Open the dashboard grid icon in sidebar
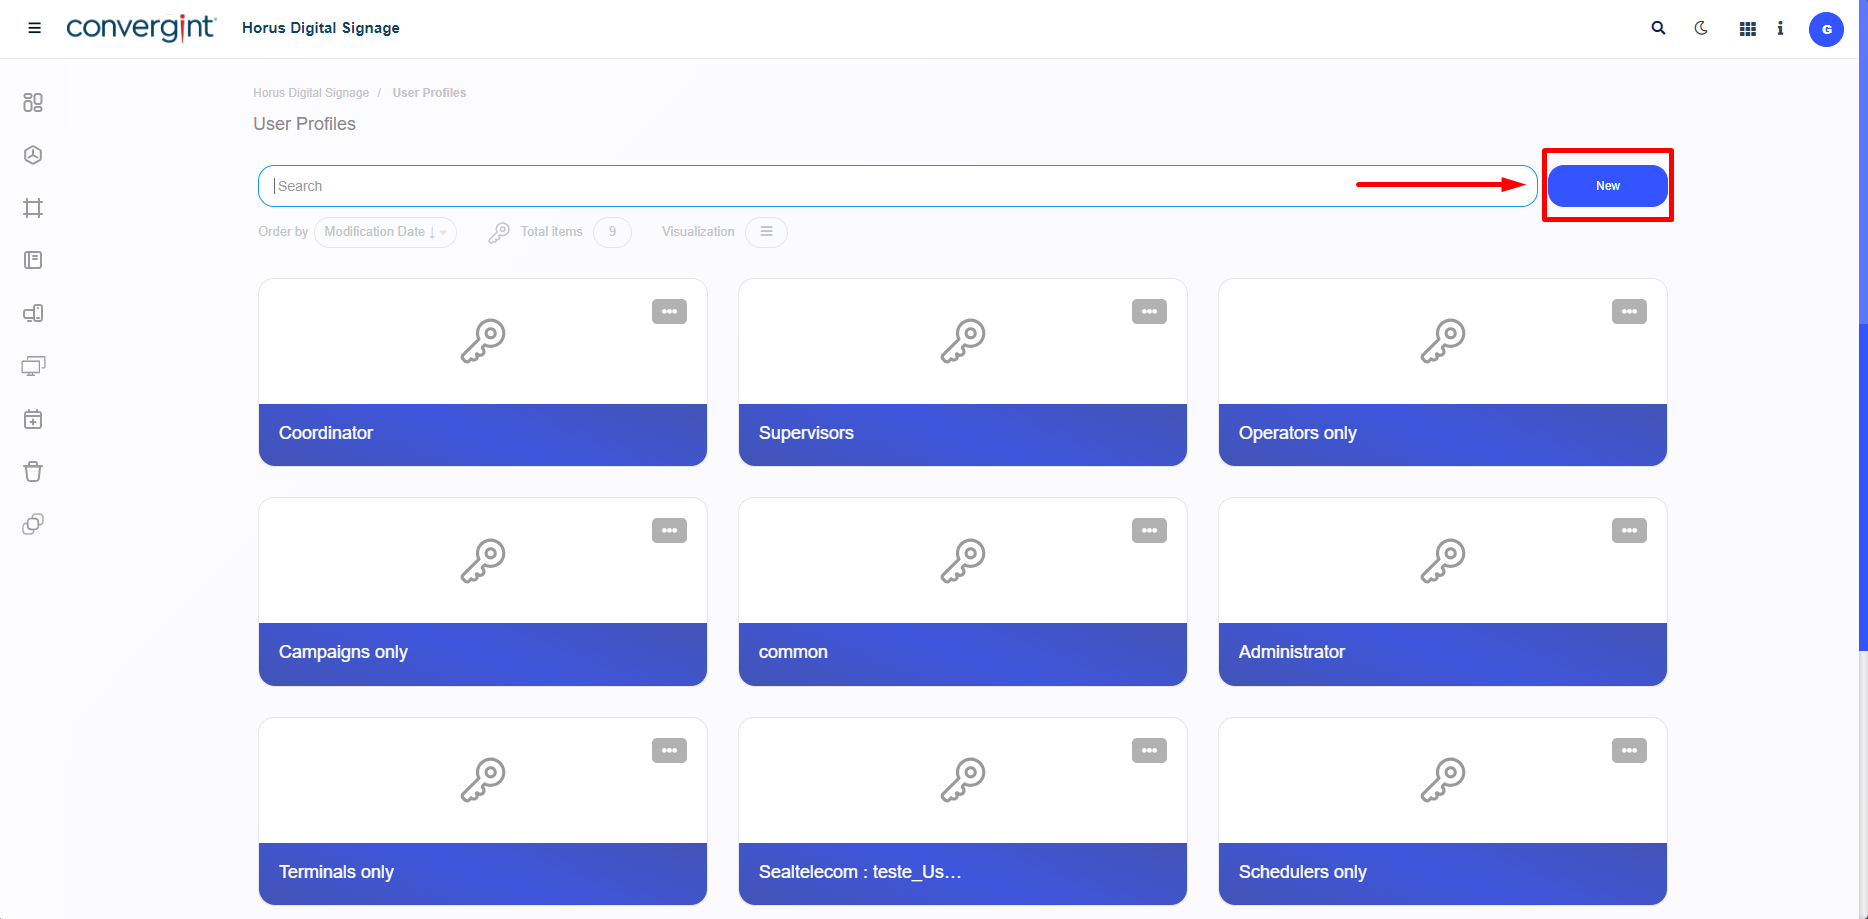 [33, 102]
